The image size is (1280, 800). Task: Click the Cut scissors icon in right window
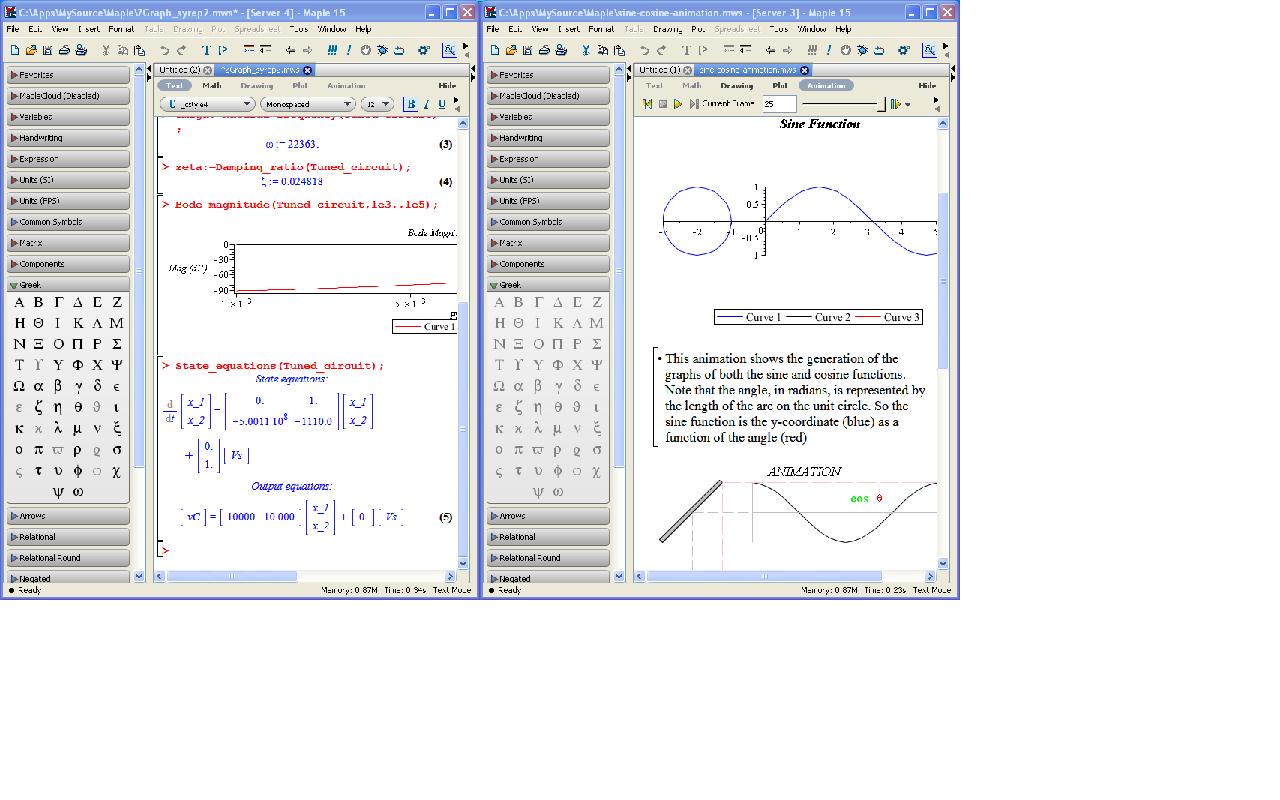(x=586, y=50)
